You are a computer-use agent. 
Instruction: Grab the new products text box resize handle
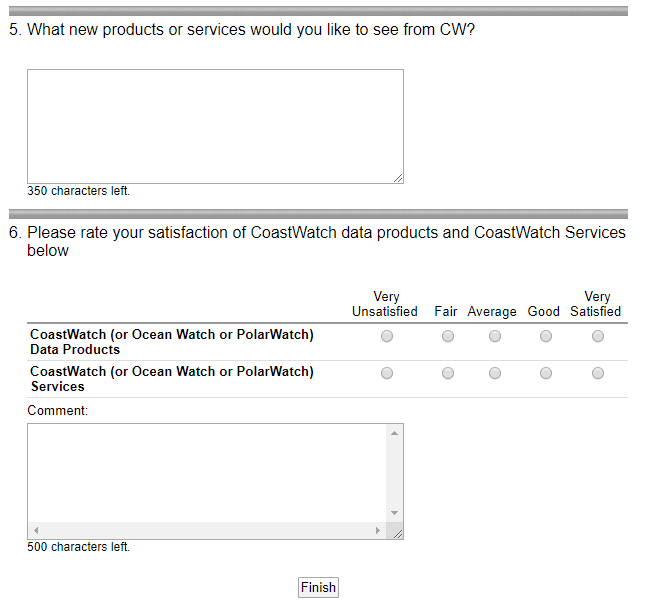point(398,178)
